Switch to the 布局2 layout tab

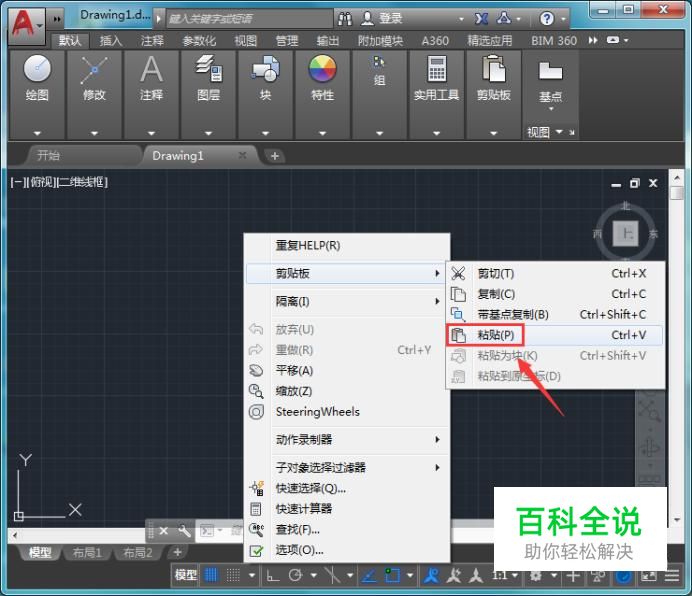[137, 552]
